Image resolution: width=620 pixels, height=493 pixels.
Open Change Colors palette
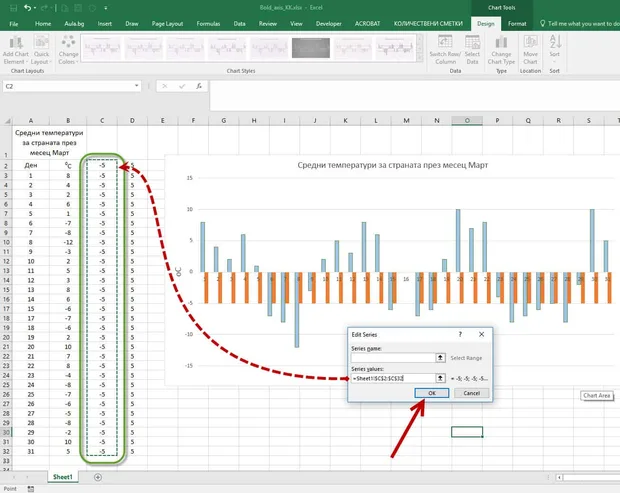point(68,49)
